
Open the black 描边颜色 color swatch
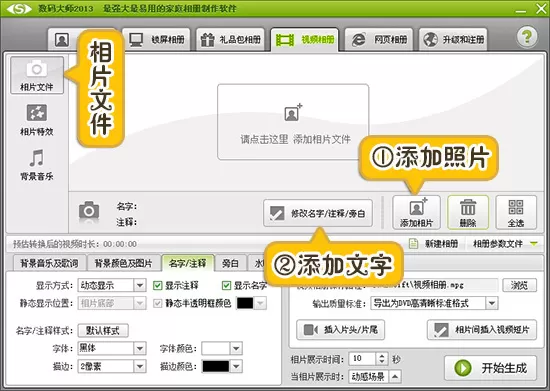216,366
